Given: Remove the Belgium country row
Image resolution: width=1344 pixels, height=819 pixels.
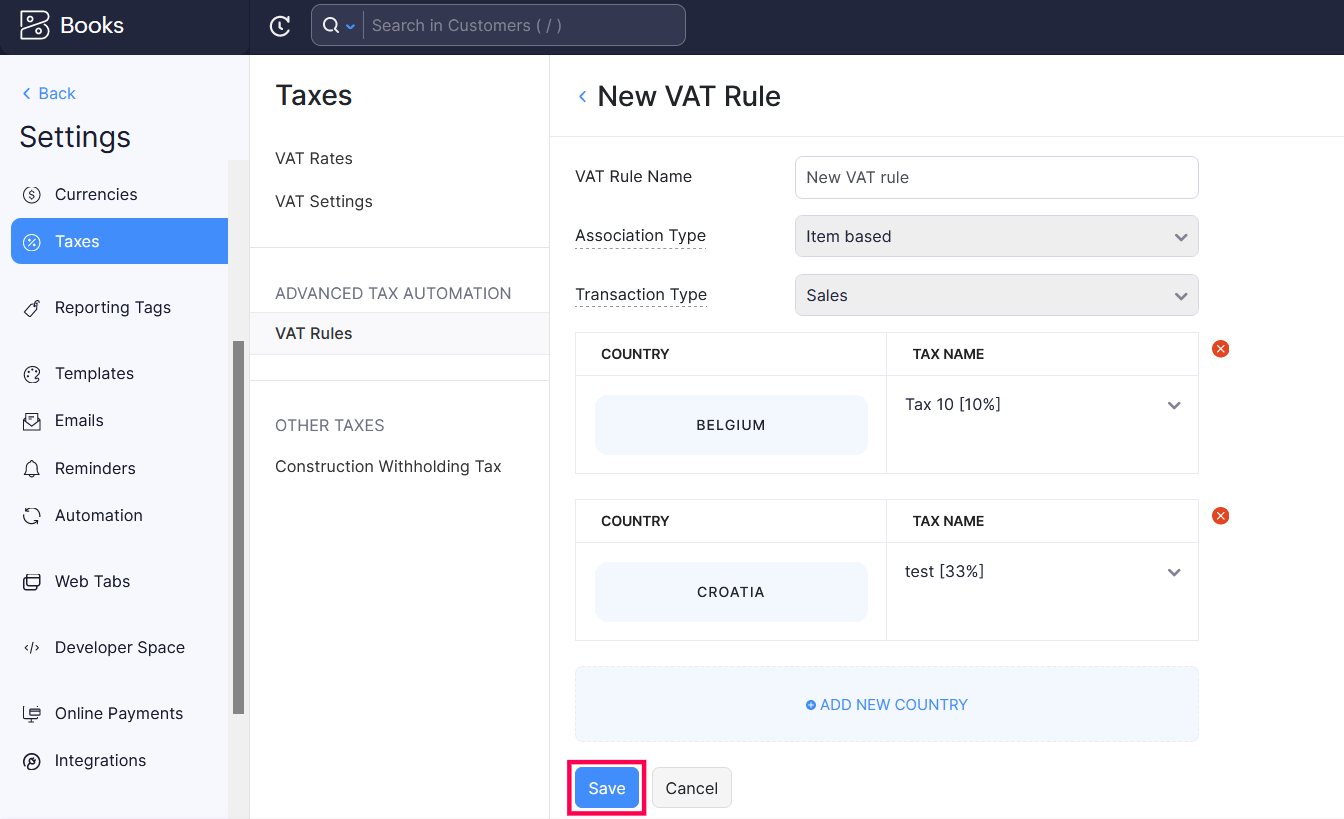Looking at the screenshot, I should (x=1220, y=348).
